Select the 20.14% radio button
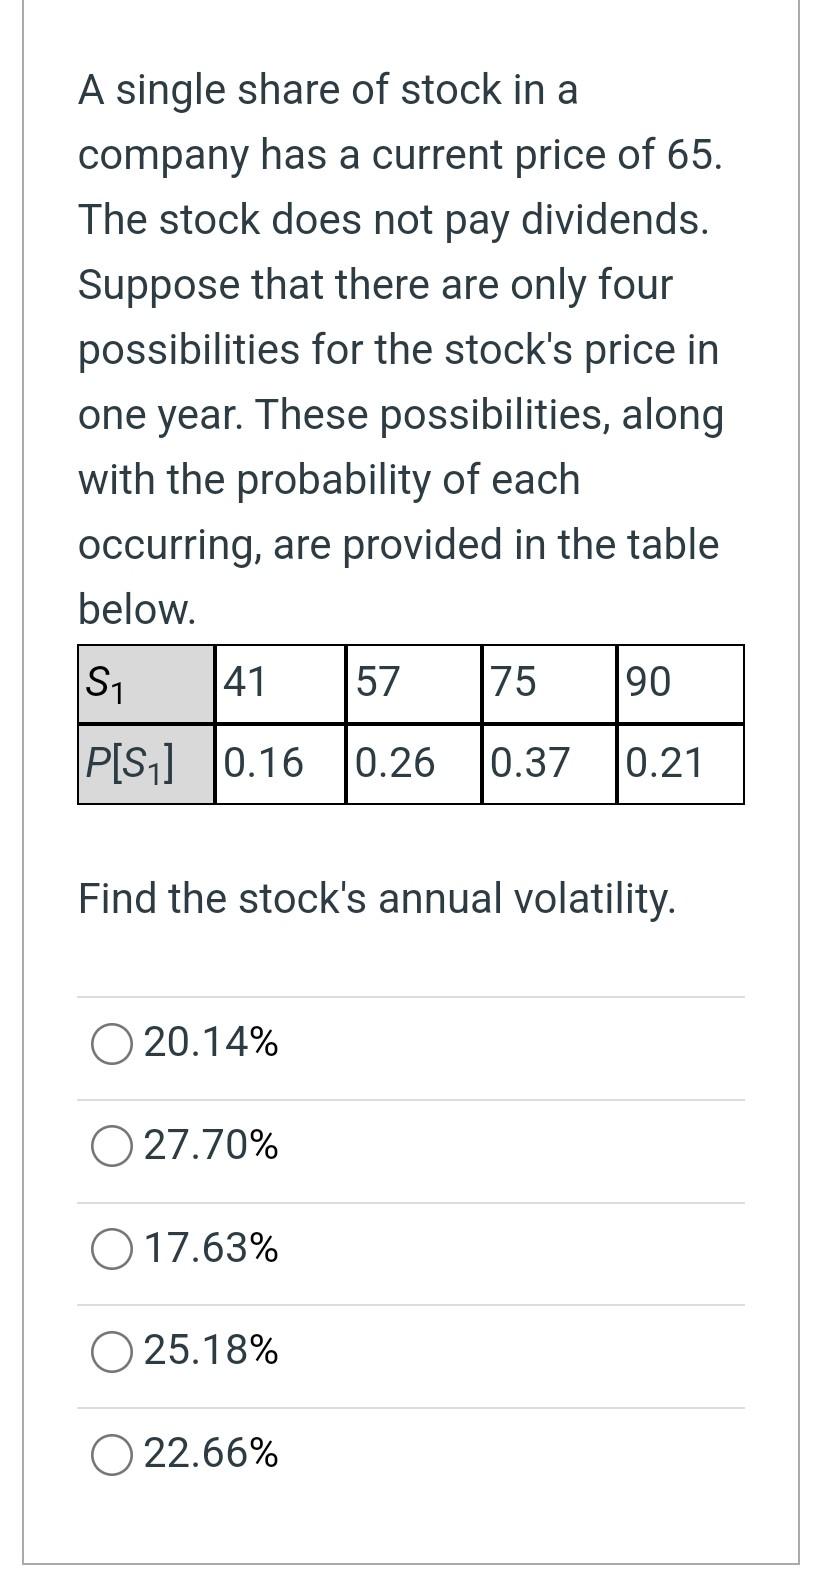Image resolution: width=820 pixels, height=1595 pixels. point(112,1044)
